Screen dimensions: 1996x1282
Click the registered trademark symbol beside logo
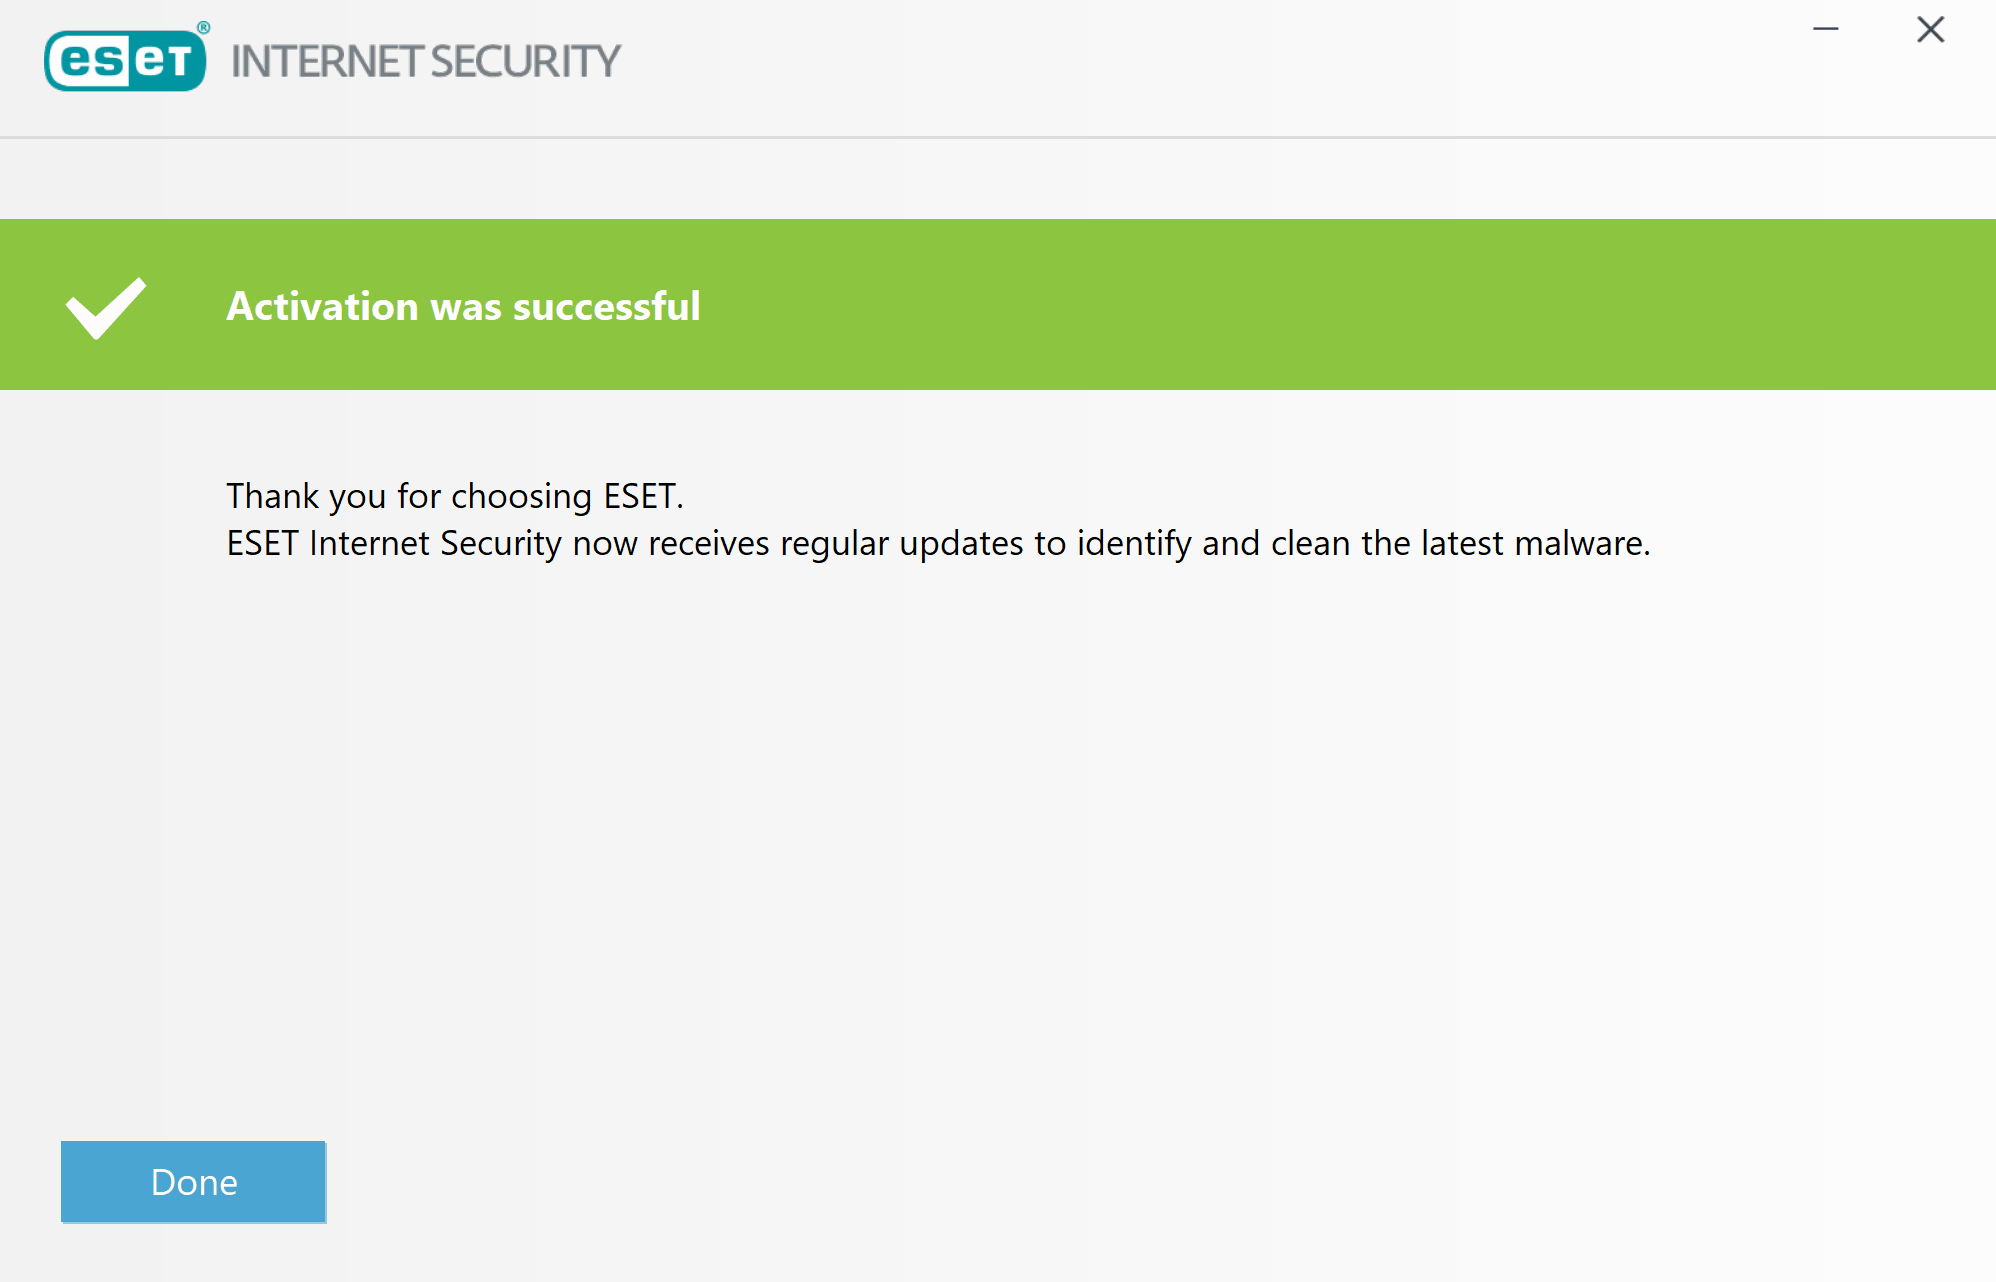click(203, 27)
